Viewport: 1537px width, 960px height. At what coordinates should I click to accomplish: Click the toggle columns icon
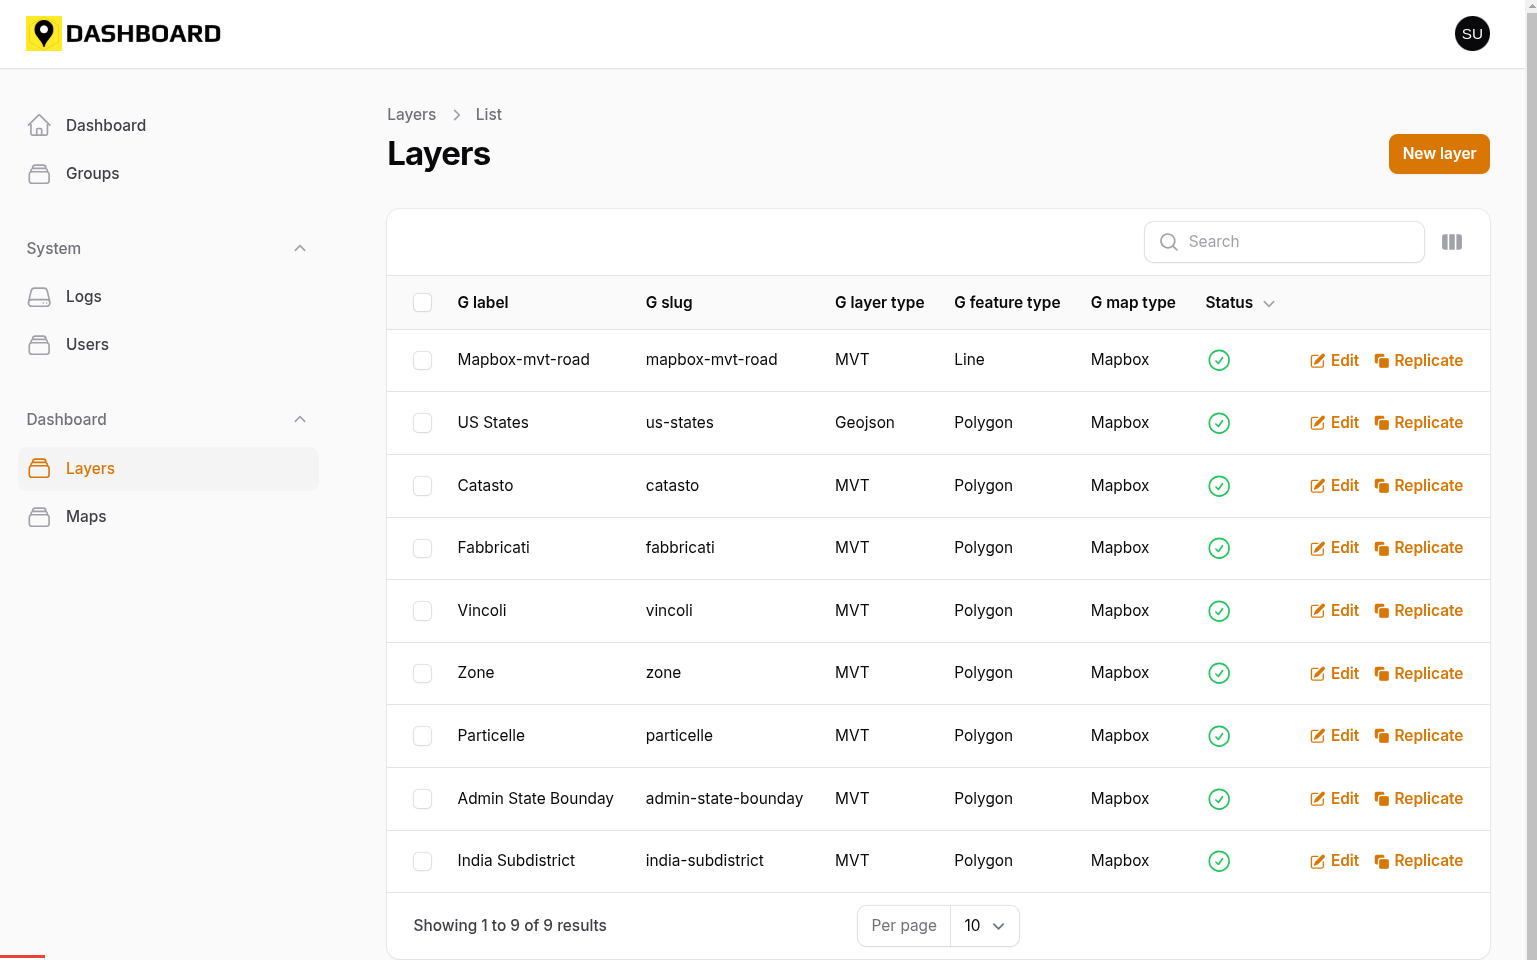click(x=1451, y=242)
